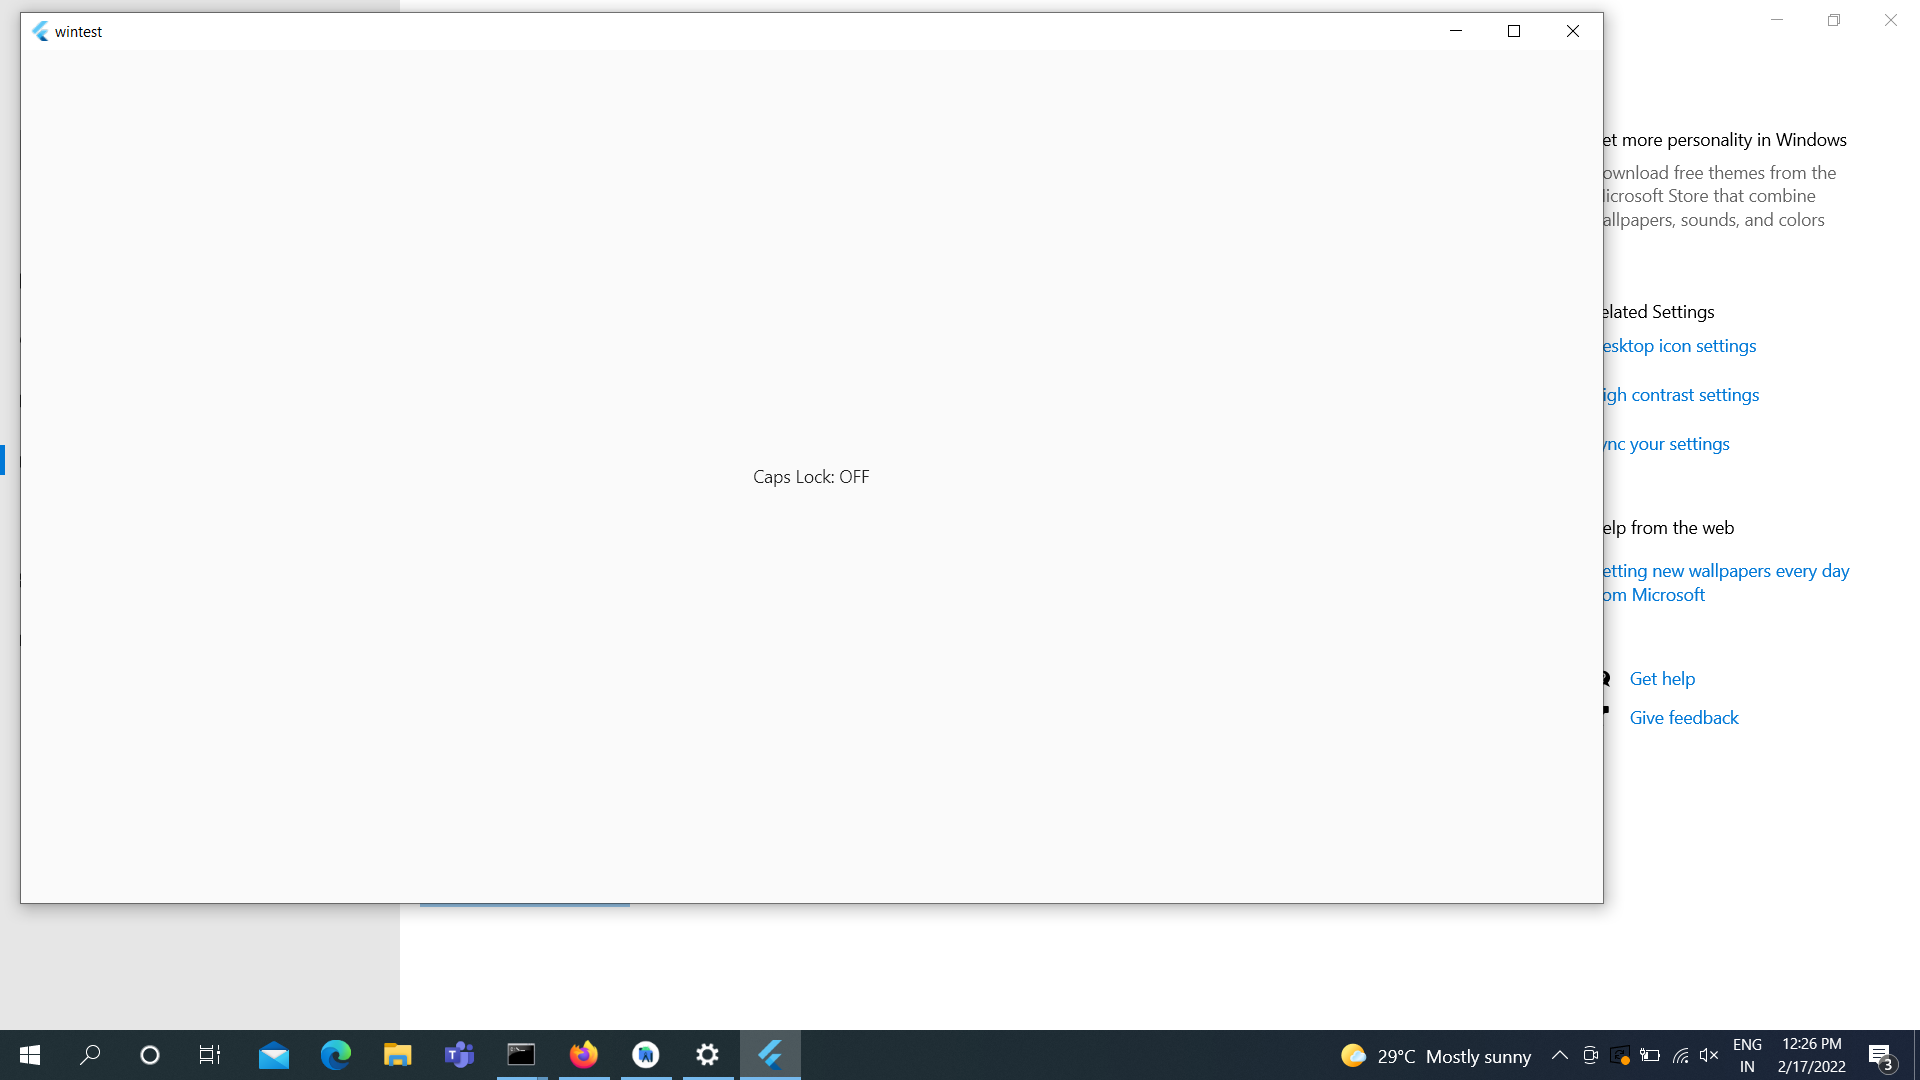This screenshot has height=1080, width=1920.
Task: Open the Mail app
Action: click(x=273, y=1055)
